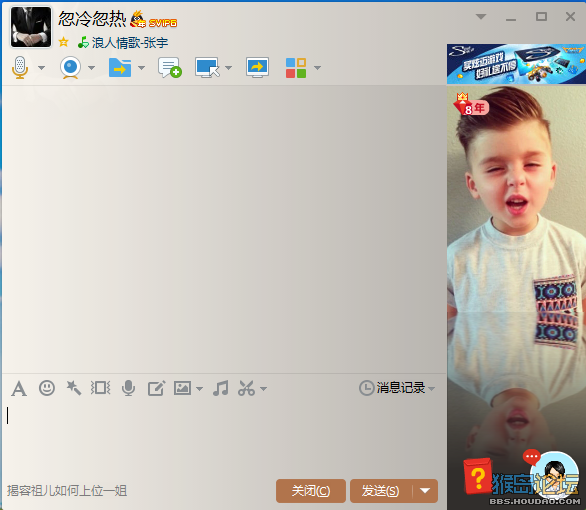
Task: Click contact avatar of 忽冷忽热
Action: [x=31, y=27]
